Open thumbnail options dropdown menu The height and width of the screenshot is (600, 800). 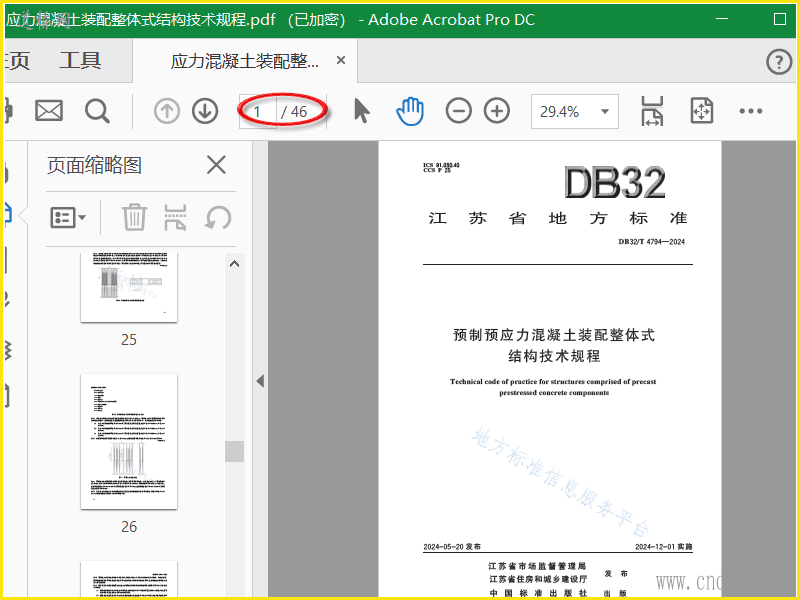[x=68, y=218]
